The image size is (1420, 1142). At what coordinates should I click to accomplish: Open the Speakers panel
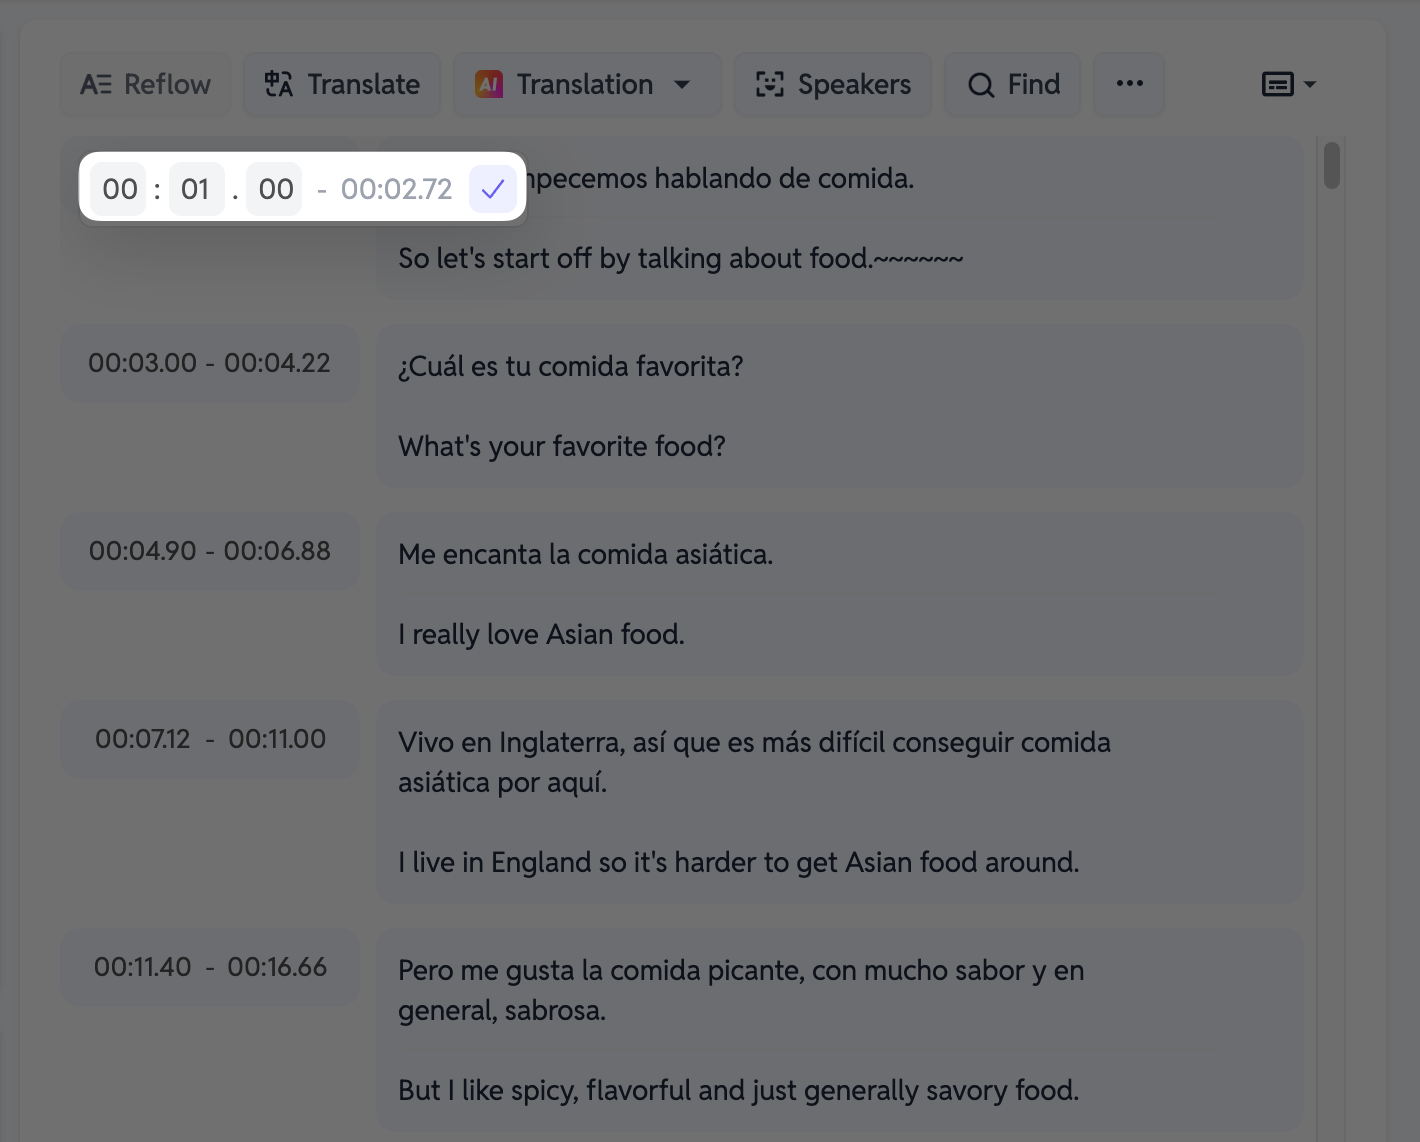(833, 85)
